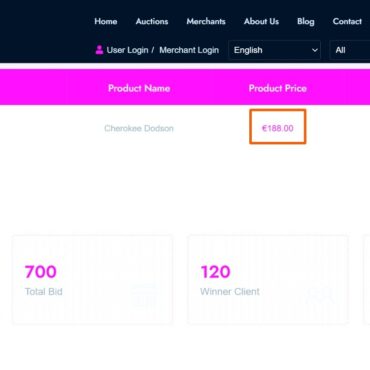
Task: Open the Contact page link
Action: (x=347, y=21)
